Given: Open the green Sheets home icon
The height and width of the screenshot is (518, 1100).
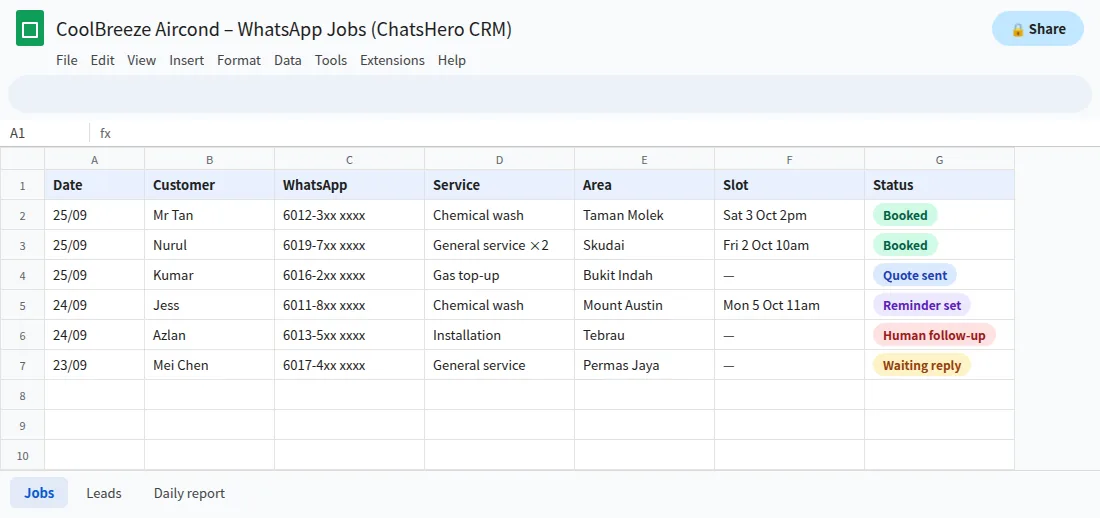Looking at the screenshot, I should (x=30, y=28).
